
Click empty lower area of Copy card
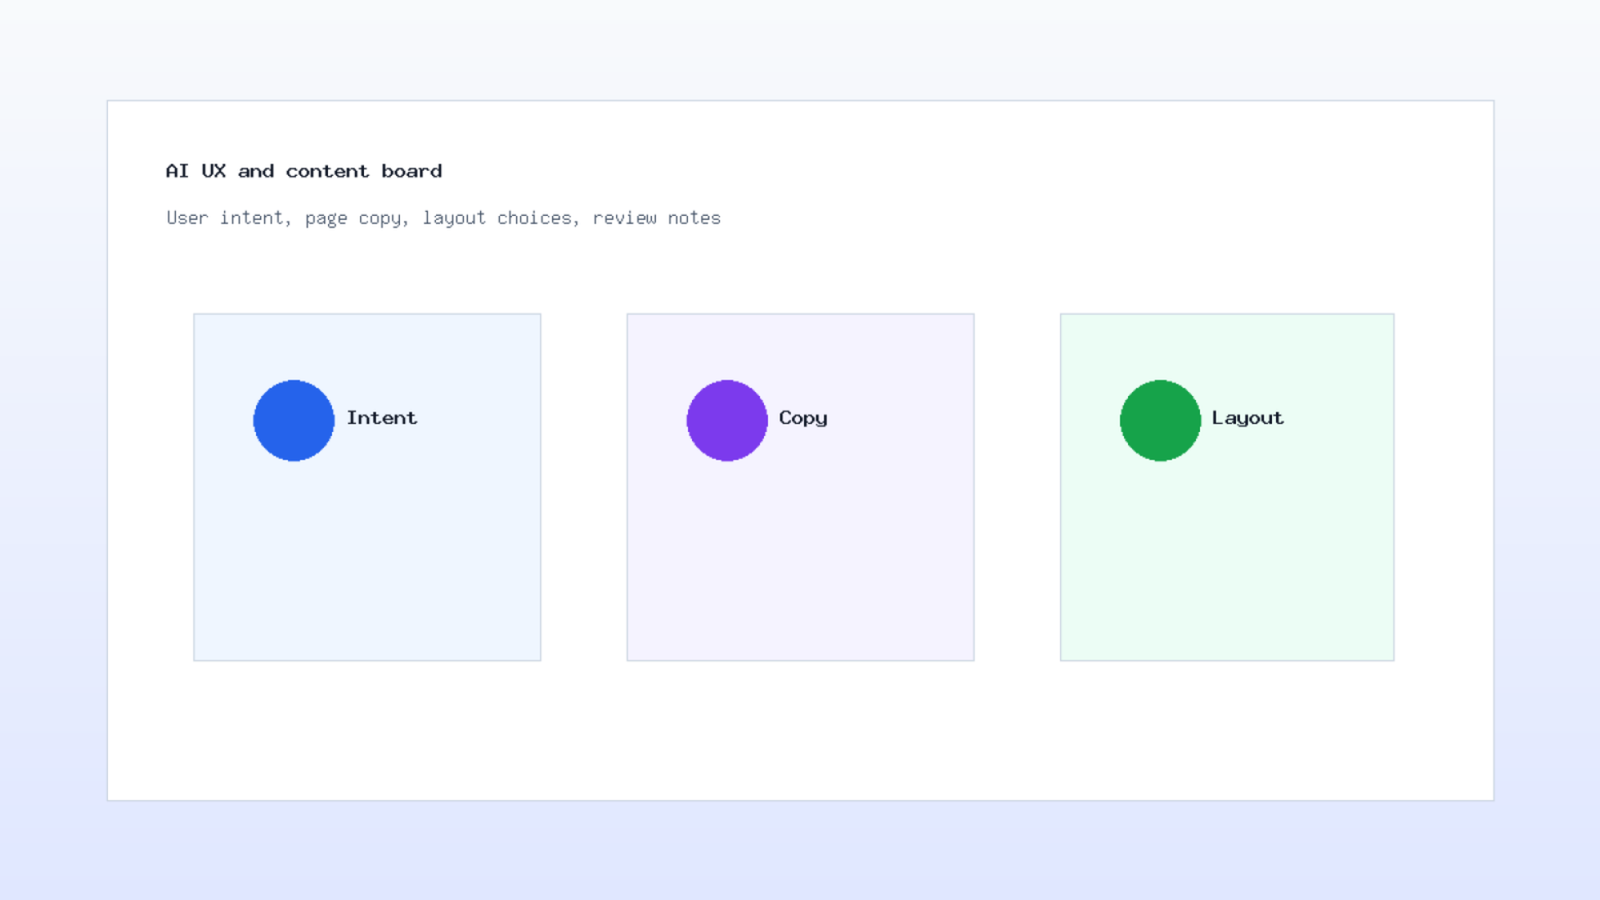click(x=800, y=570)
